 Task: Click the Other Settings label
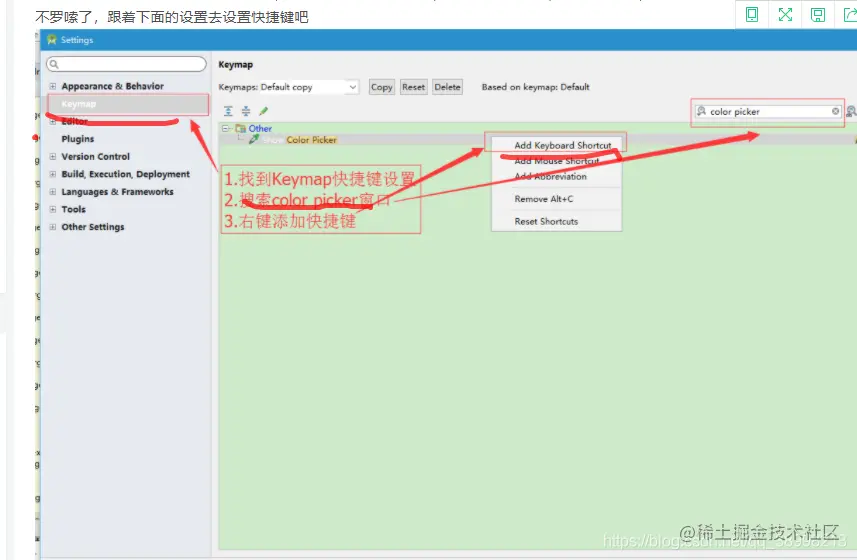pos(93,227)
